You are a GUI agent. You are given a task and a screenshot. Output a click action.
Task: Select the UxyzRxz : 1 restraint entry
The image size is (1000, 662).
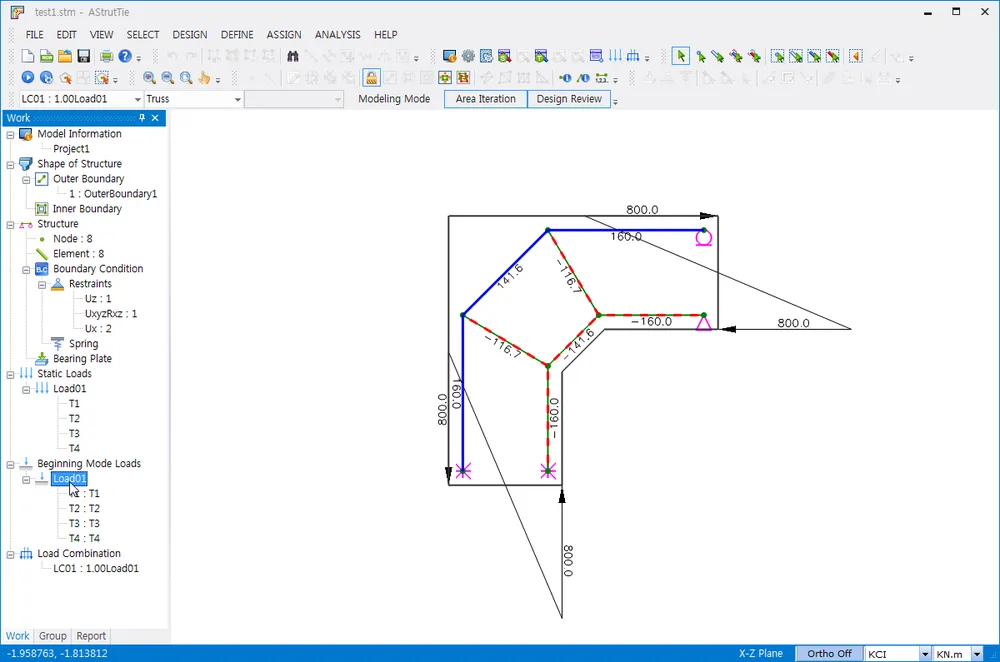click(x=111, y=314)
